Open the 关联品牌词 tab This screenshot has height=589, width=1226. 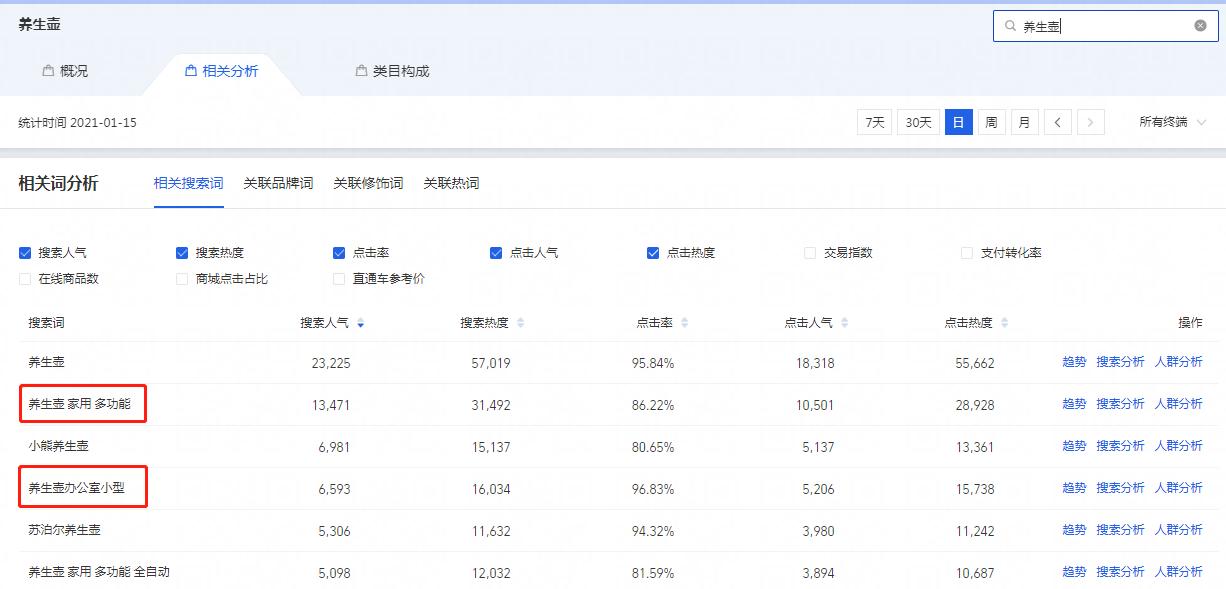coord(278,183)
